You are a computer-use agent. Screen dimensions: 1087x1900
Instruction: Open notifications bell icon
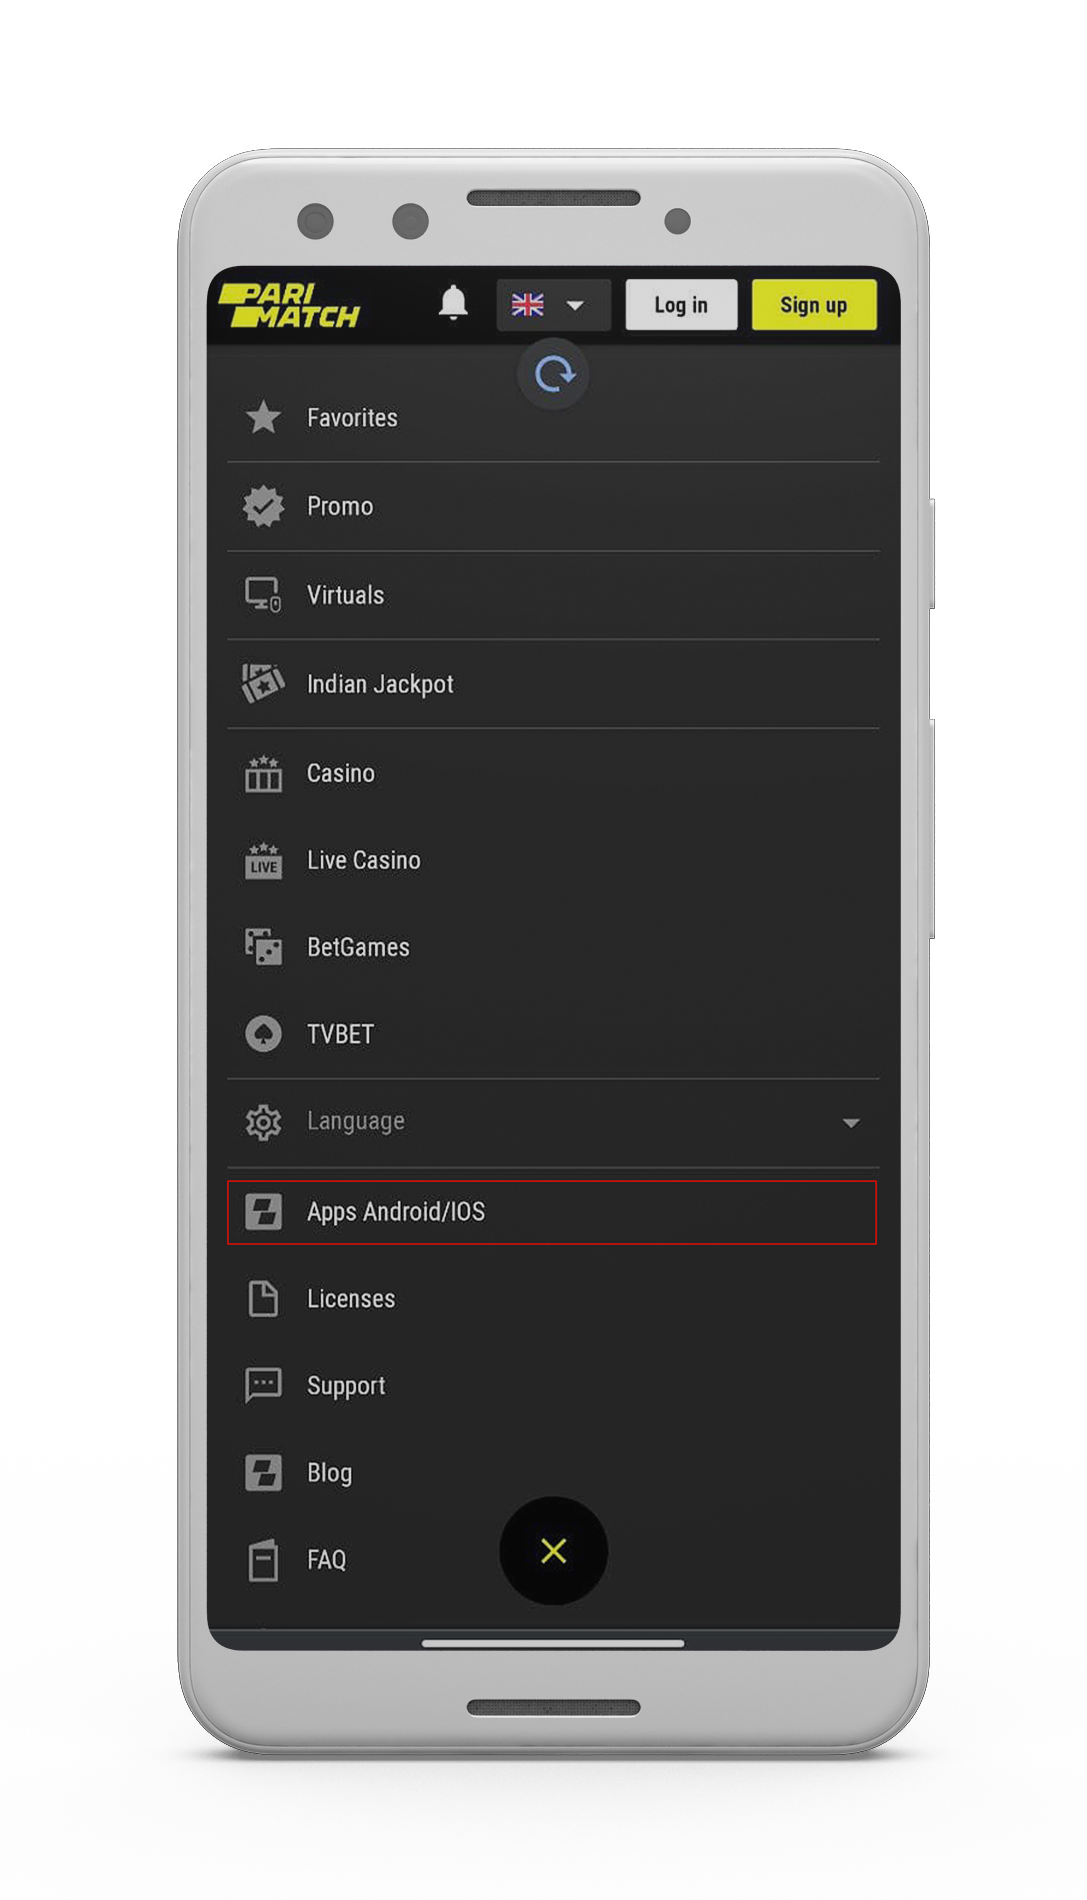coord(453,303)
